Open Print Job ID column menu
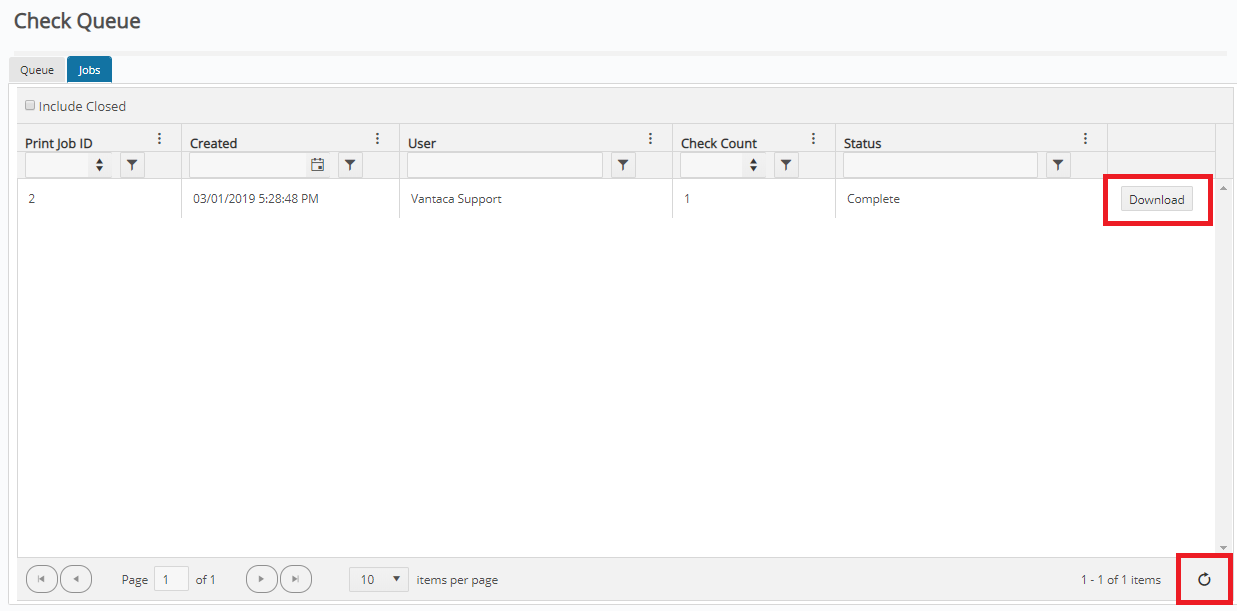 [160, 139]
